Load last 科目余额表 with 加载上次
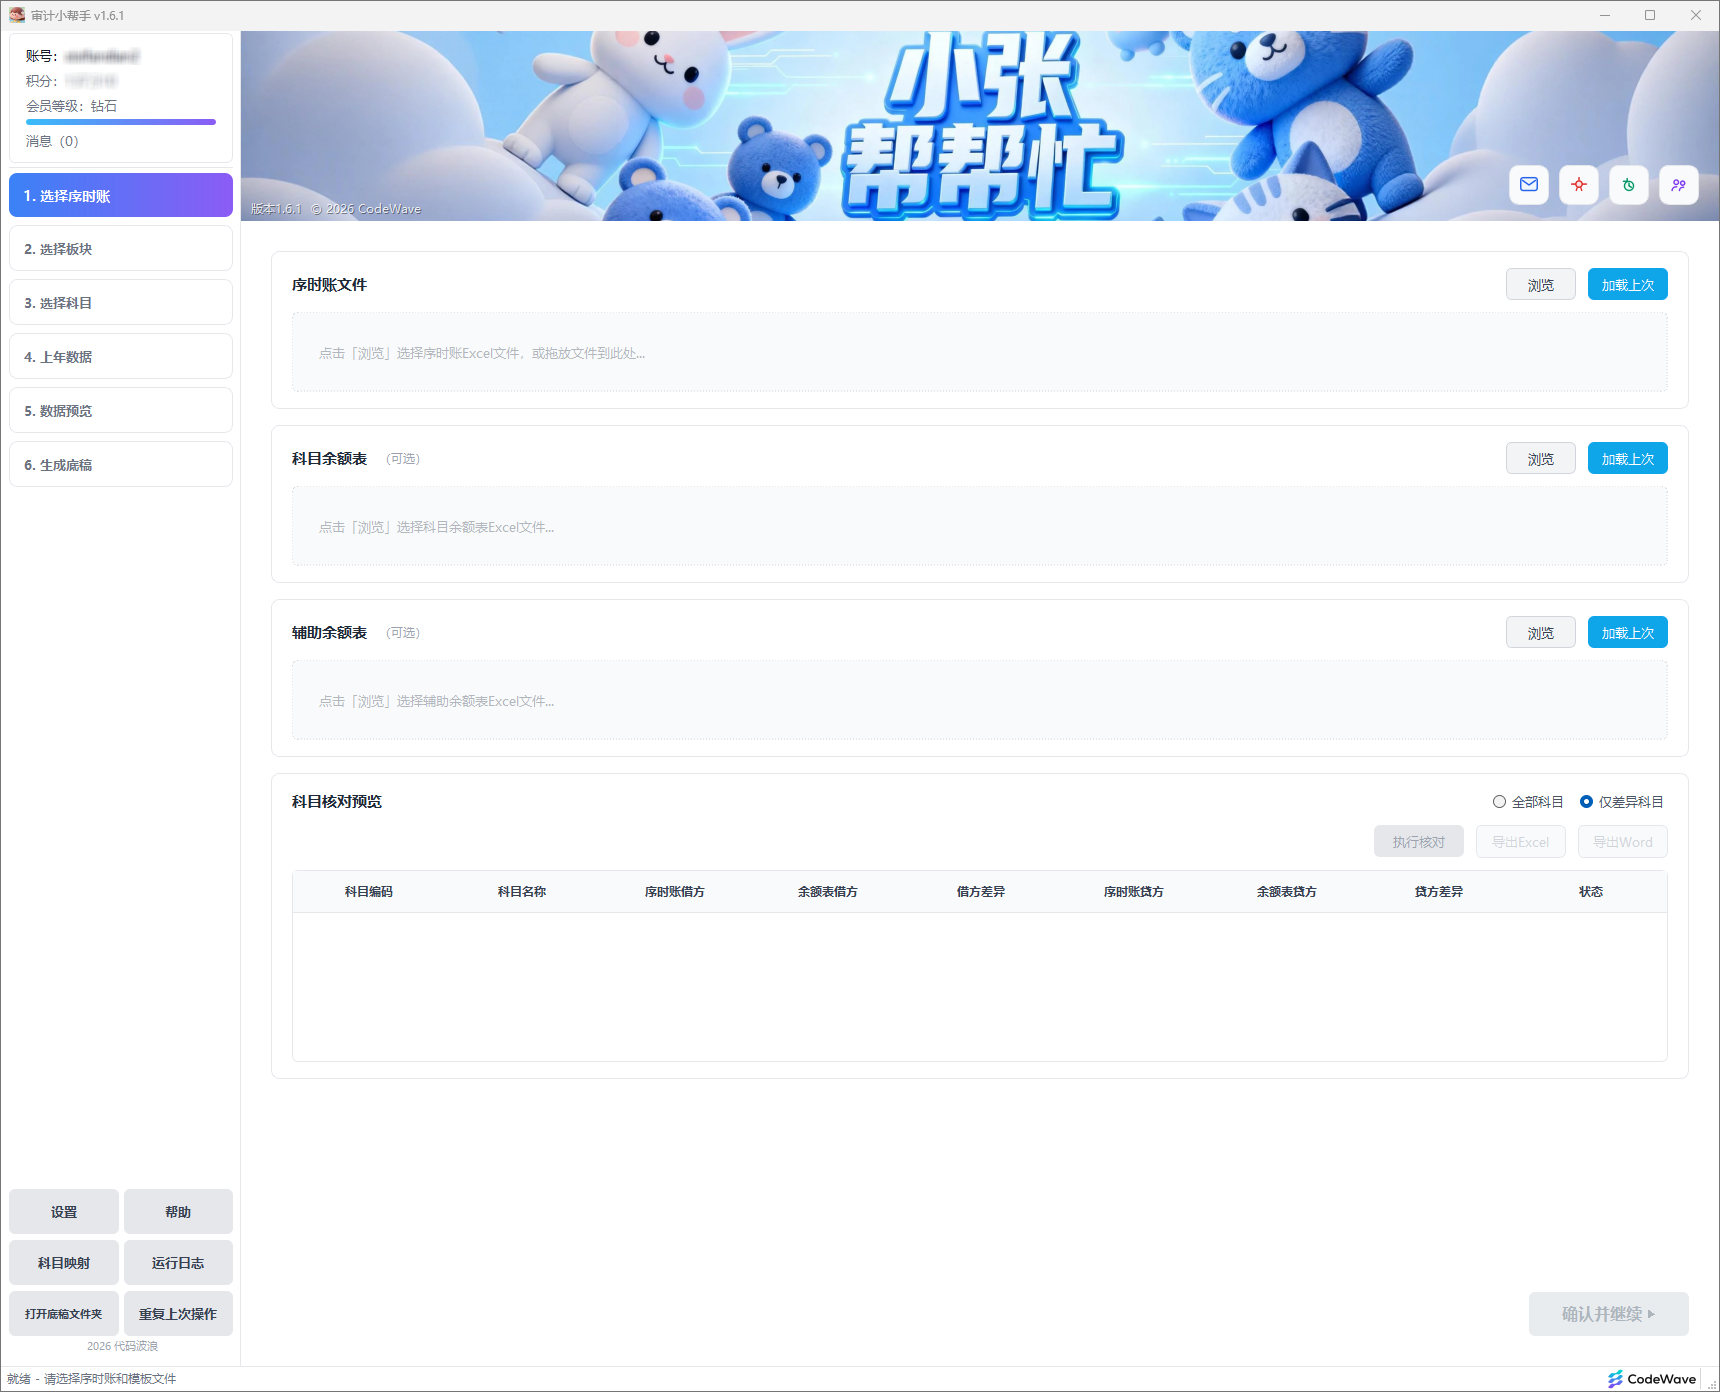The width and height of the screenshot is (1720, 1392). click(1627, 459)
